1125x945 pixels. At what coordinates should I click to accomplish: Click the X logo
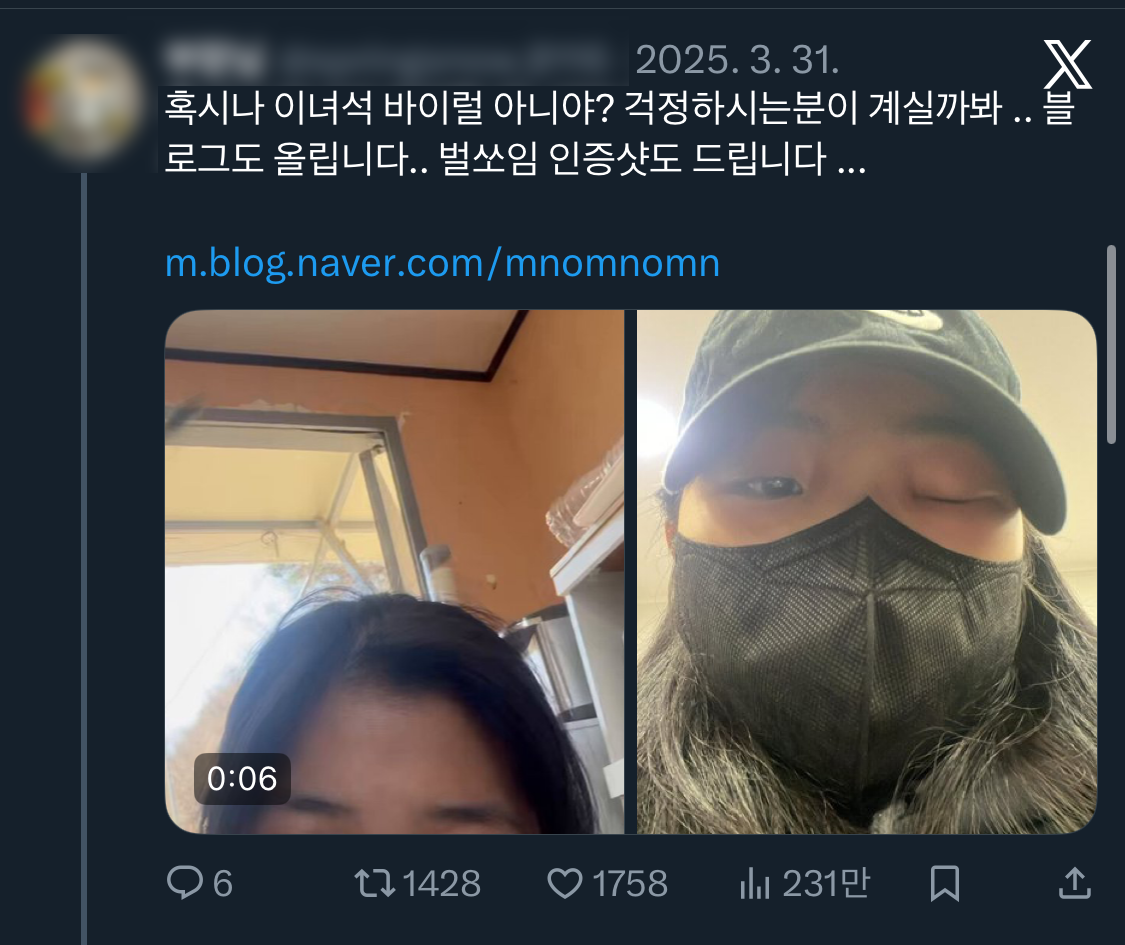(x=1067, y=65)
